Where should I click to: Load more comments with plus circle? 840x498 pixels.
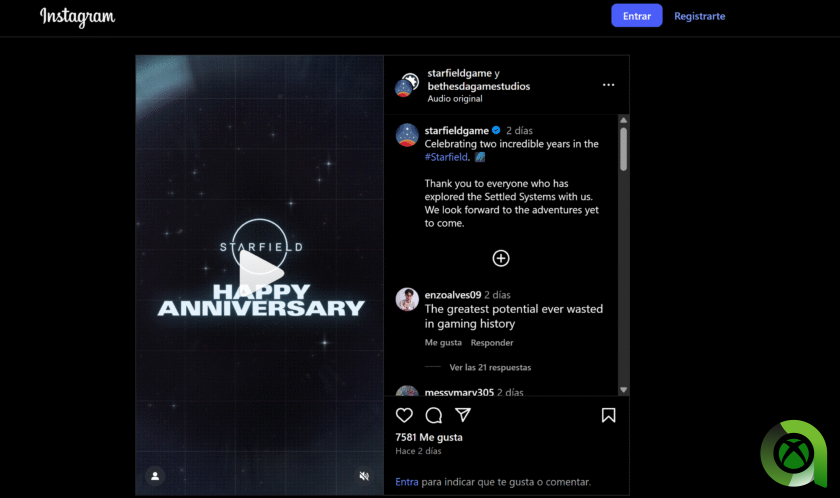pos(501,258)
